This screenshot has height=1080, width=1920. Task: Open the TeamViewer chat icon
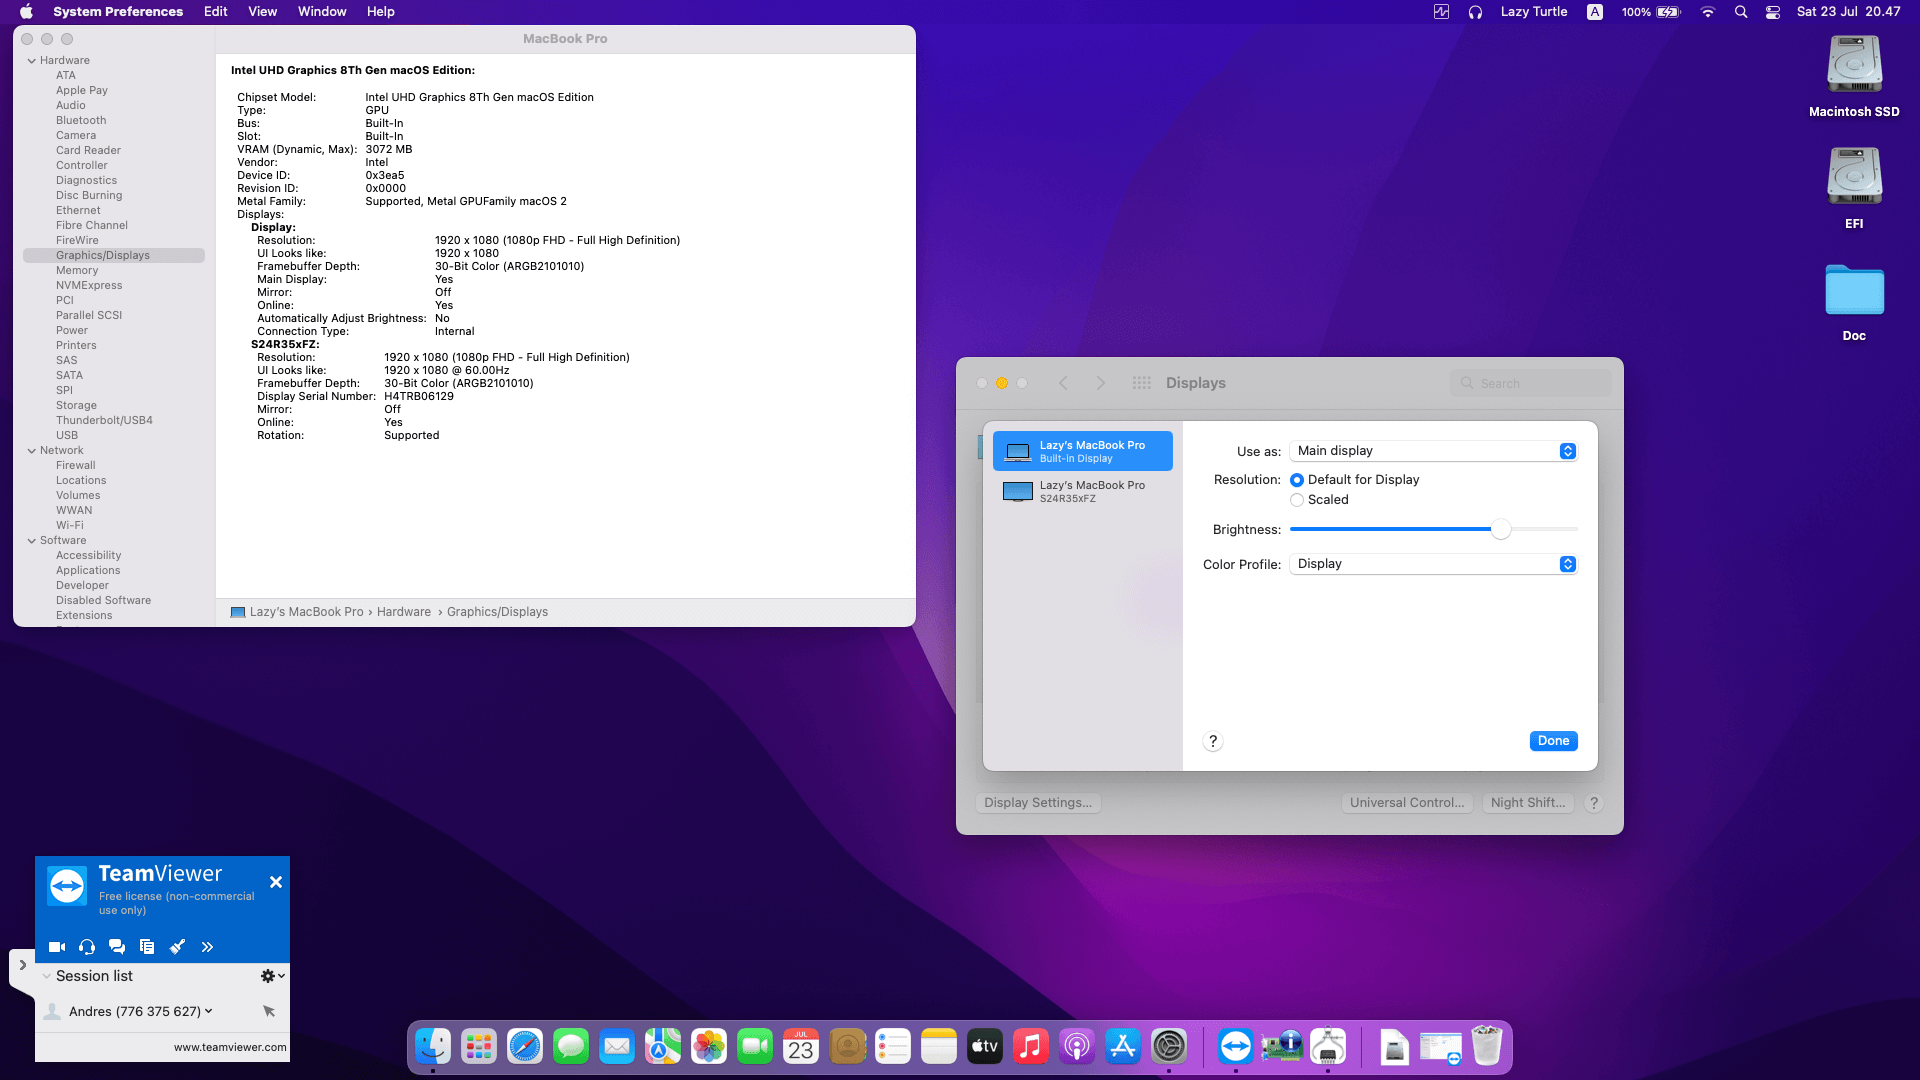(117, 947)
